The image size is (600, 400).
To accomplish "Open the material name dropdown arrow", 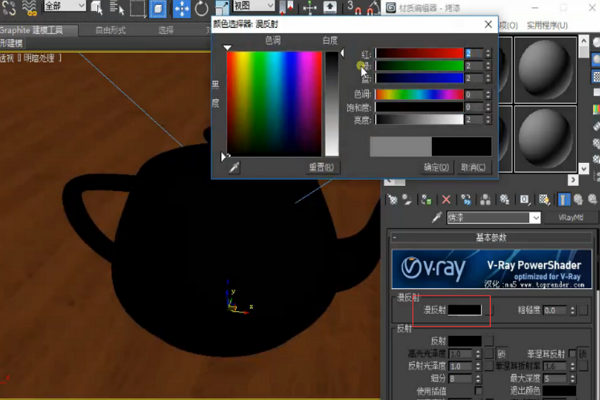I will coord(535,218).
